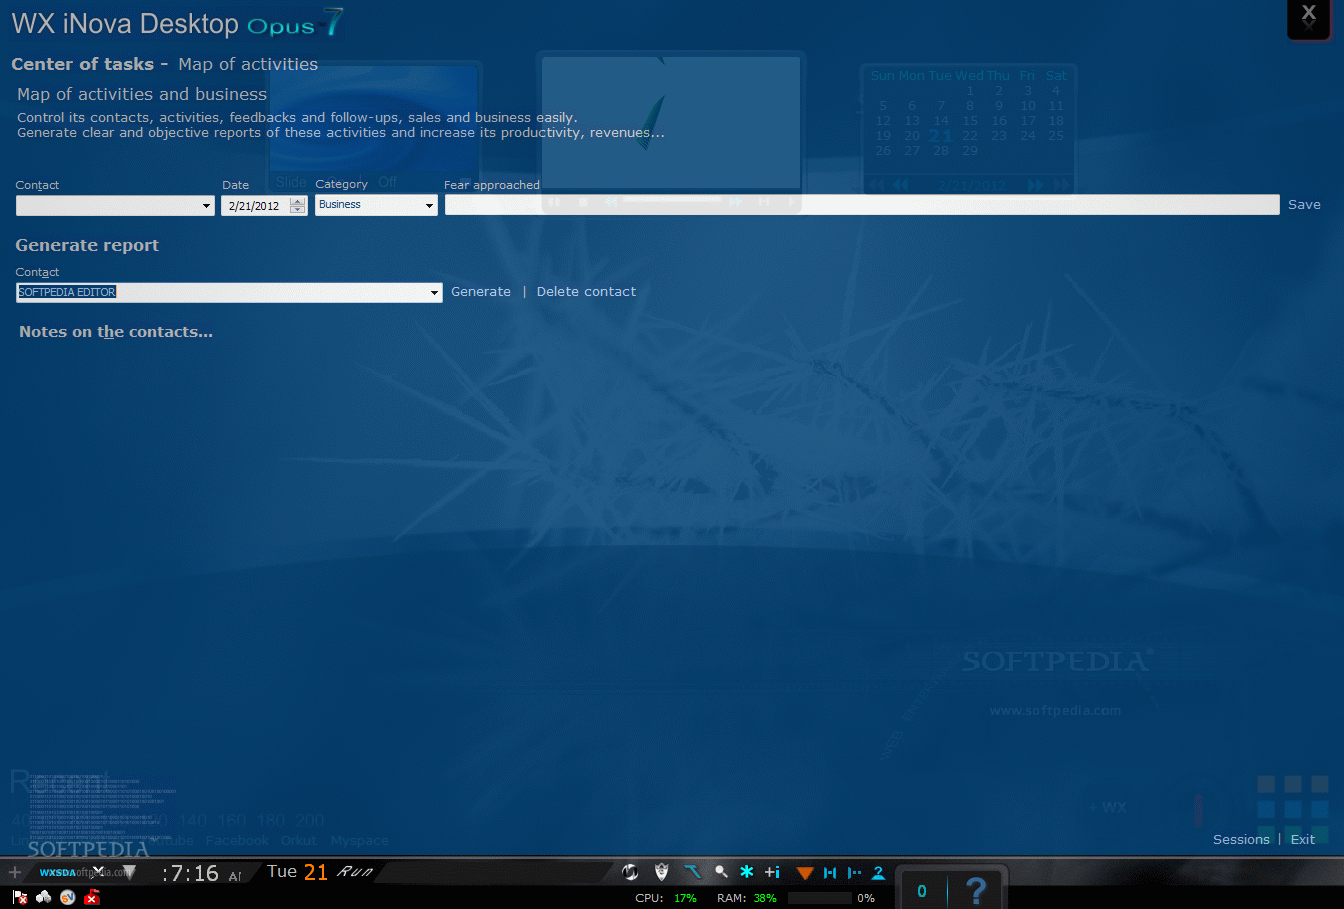1344x909 pixels.
Task: Click the blue person icon by the counter
Action: [x=878, y=873]
